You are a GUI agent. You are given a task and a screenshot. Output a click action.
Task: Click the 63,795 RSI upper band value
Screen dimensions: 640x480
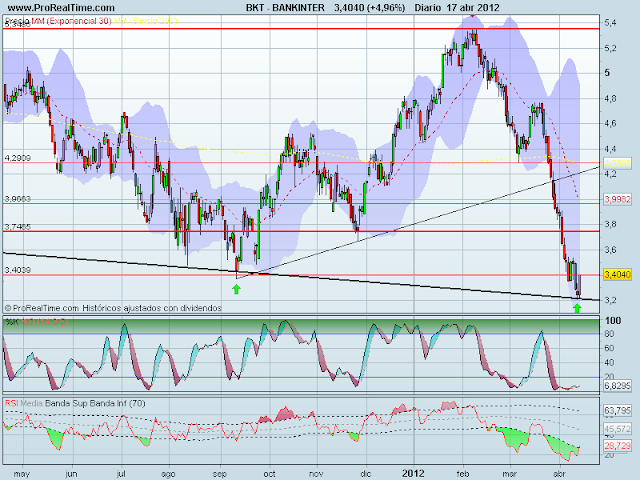tap(618, 410)
